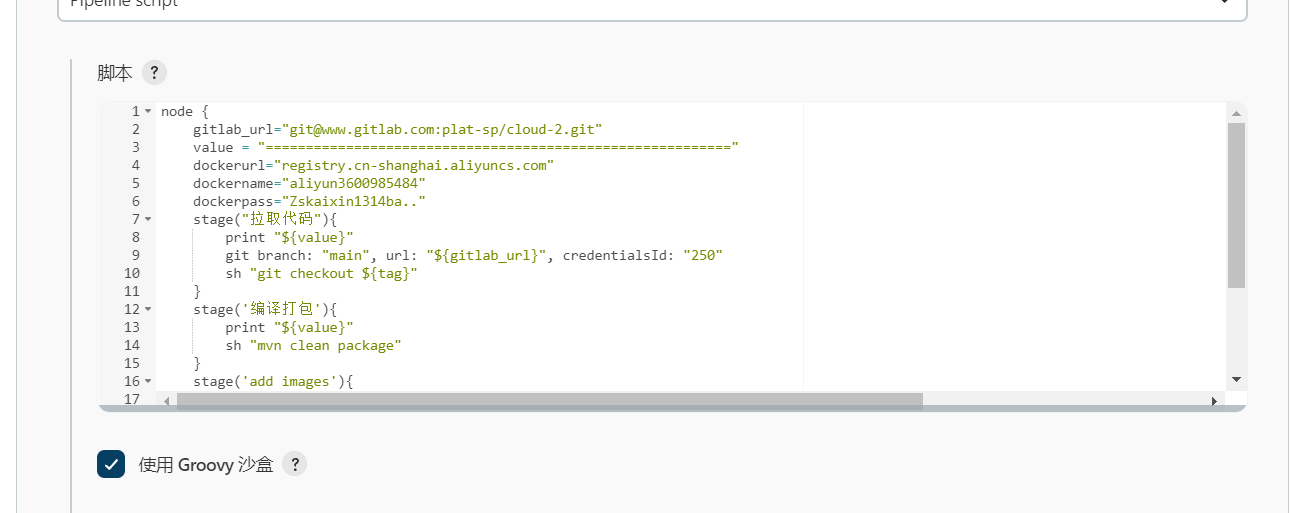
Task: Click the editor vertical scrollbar up arrow
Action: pyautogui.click(x=1236, y=112)
